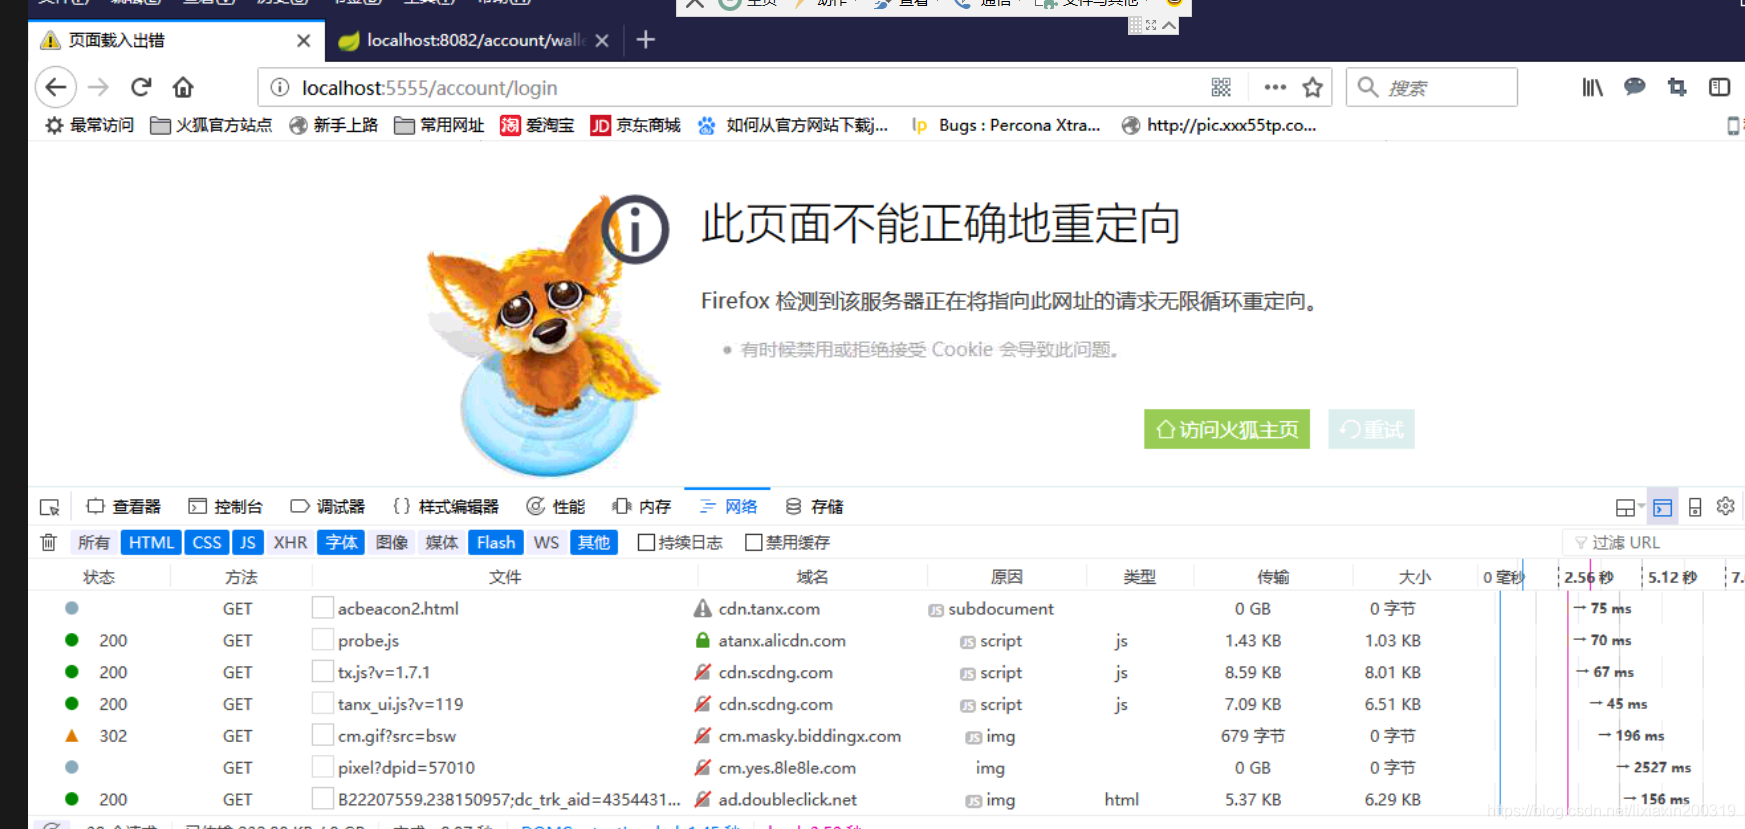Viewport: 1745px width, 829px height.
Task: Open the 火狐官方站点 bookmarks folder
Action: 211,125
